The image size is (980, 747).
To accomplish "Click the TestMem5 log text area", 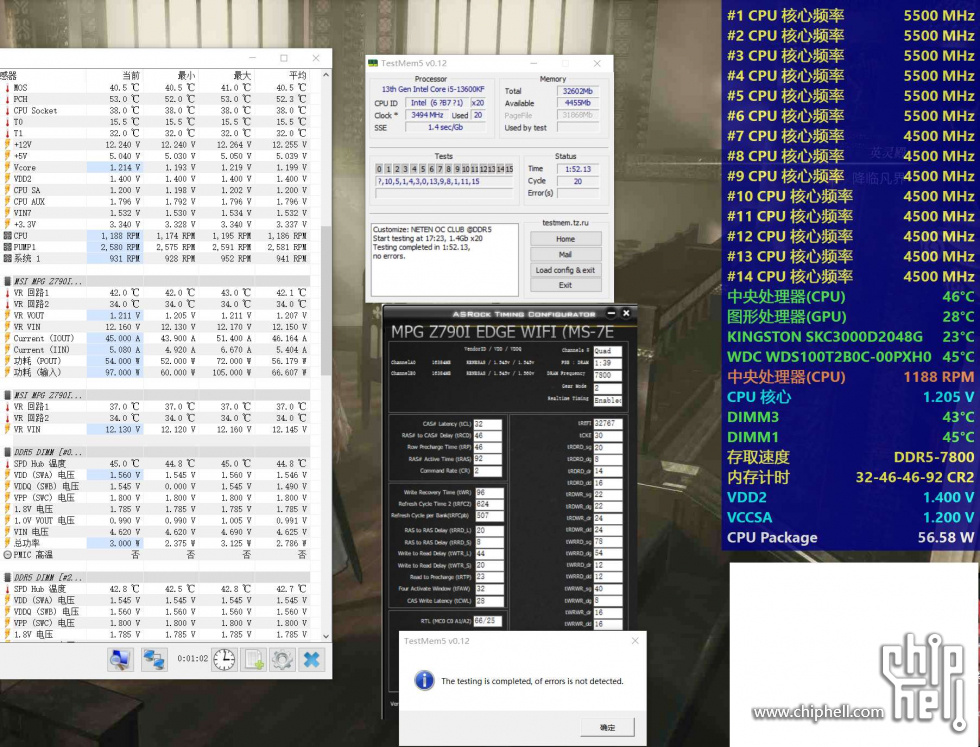I will 444,259.
